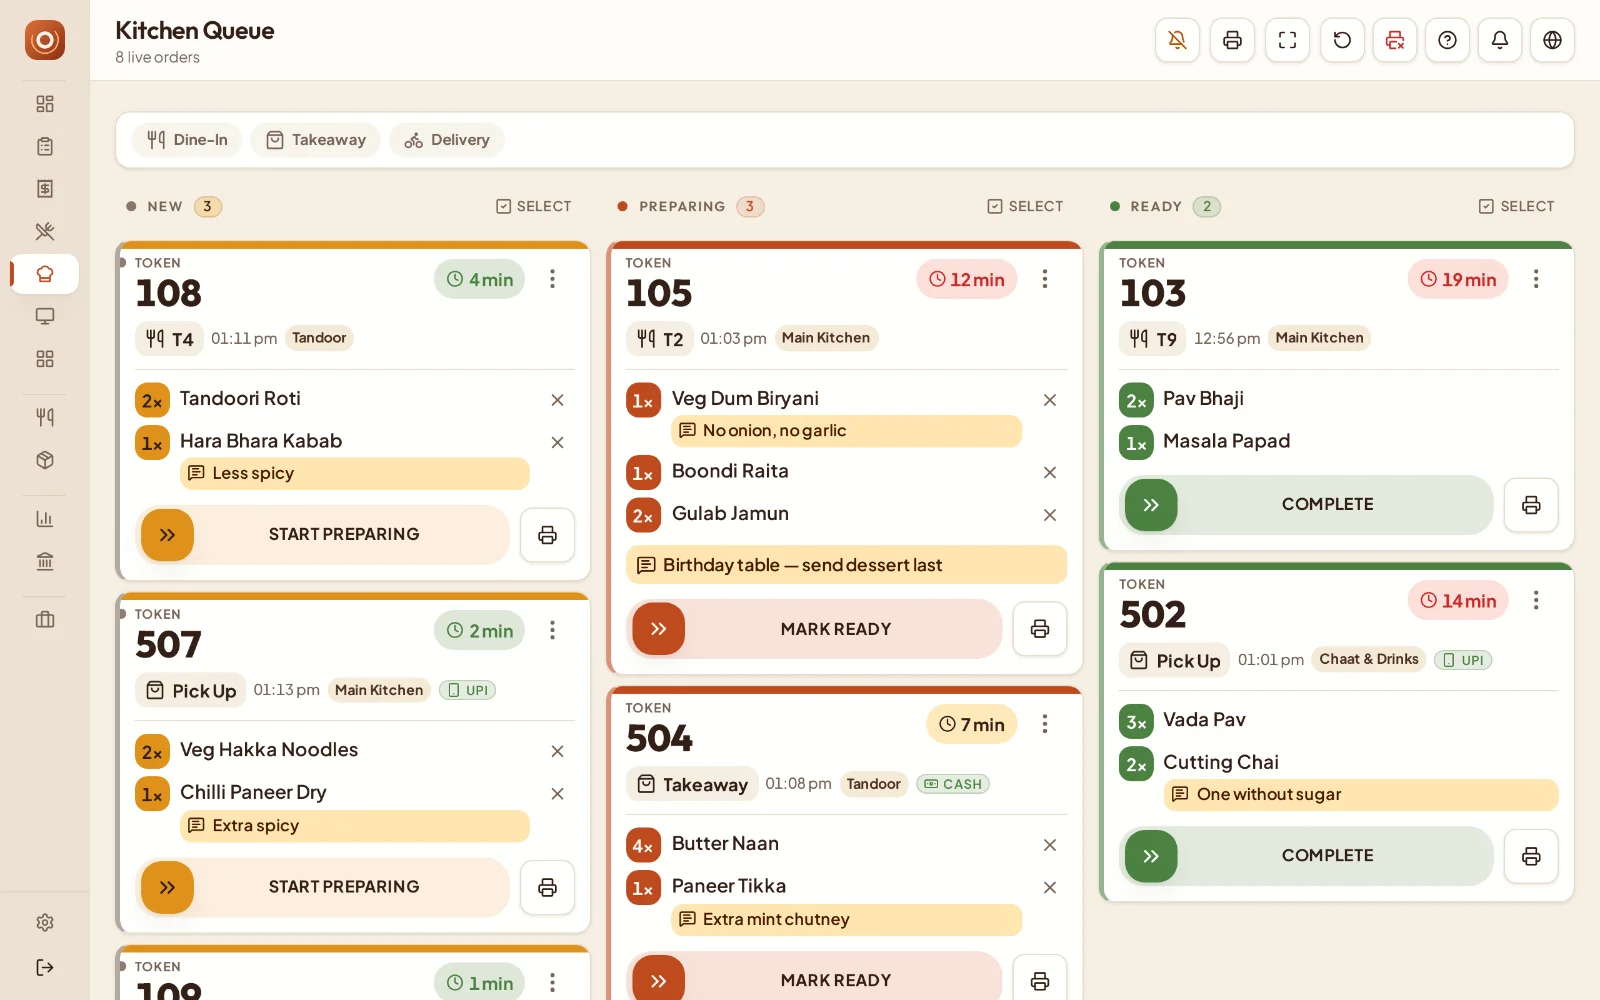The height and width of the screenshot is (1000, 1600).
Task: Complete token 103
Action: coord(1306,505)
